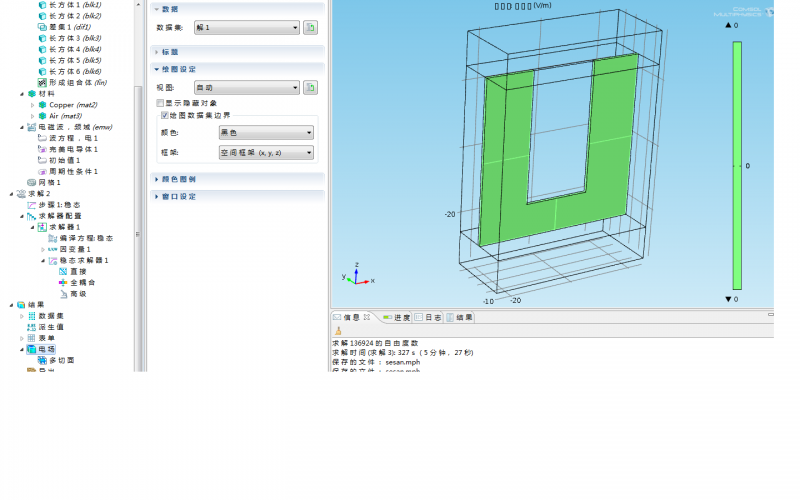Switch to the 进度 tab
Screen dimensions: 800x500
tap(396, 317)
